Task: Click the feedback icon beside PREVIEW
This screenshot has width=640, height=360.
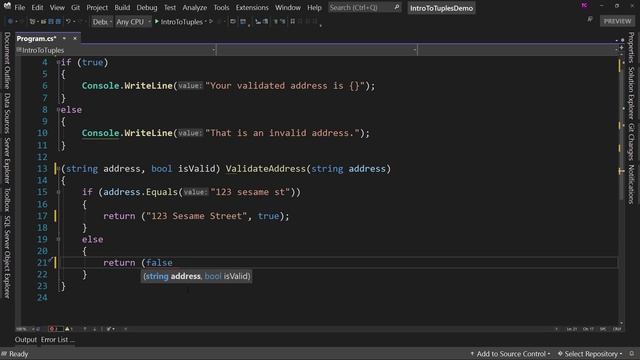Action: [590, 20]
